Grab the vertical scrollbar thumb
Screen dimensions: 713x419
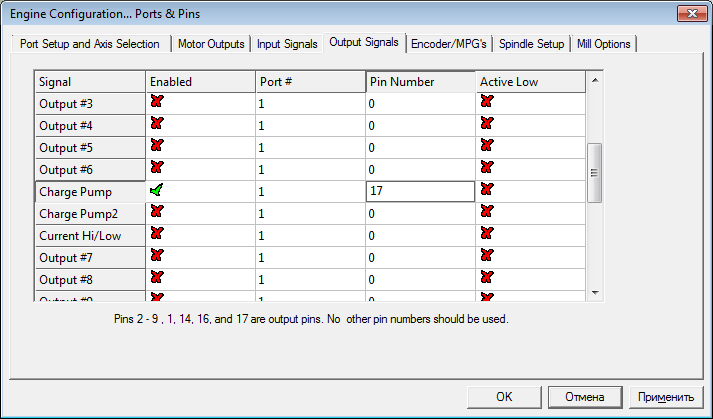[594, 173]
